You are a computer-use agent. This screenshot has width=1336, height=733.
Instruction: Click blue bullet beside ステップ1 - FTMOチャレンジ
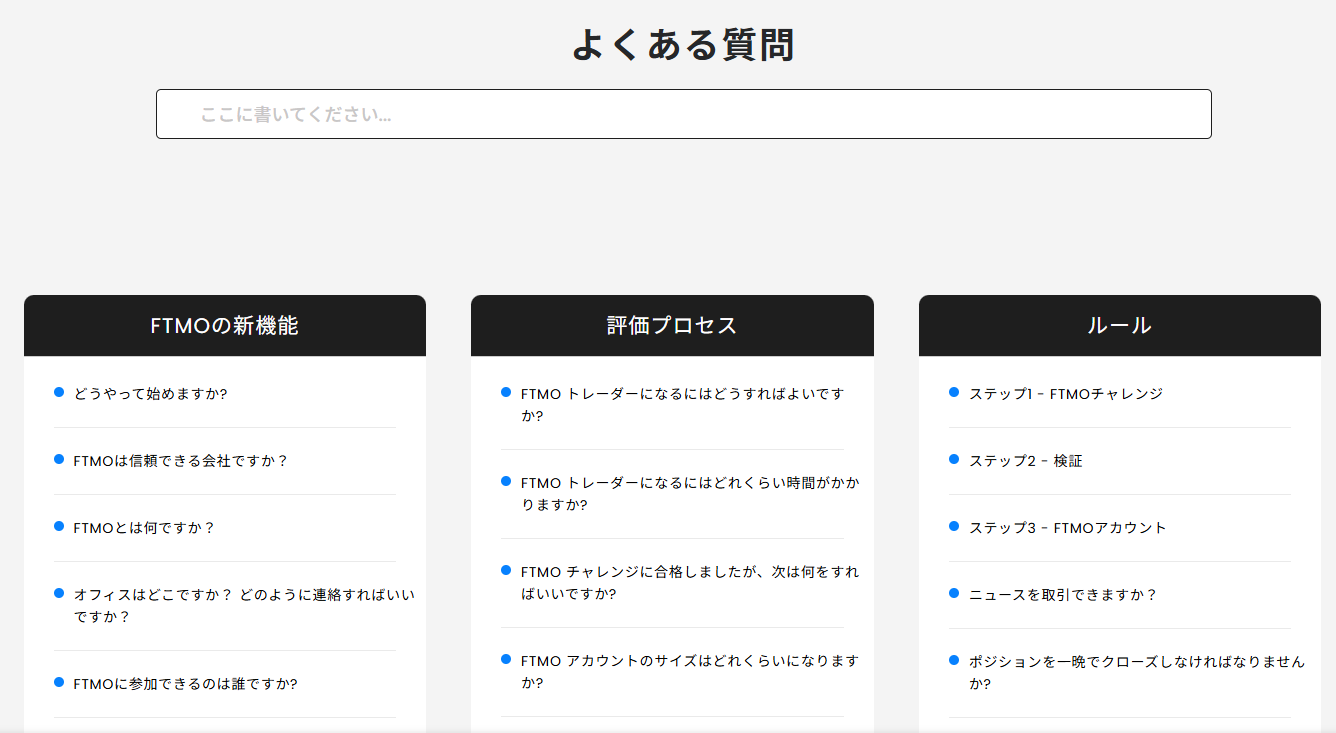(x=954, y=392)
